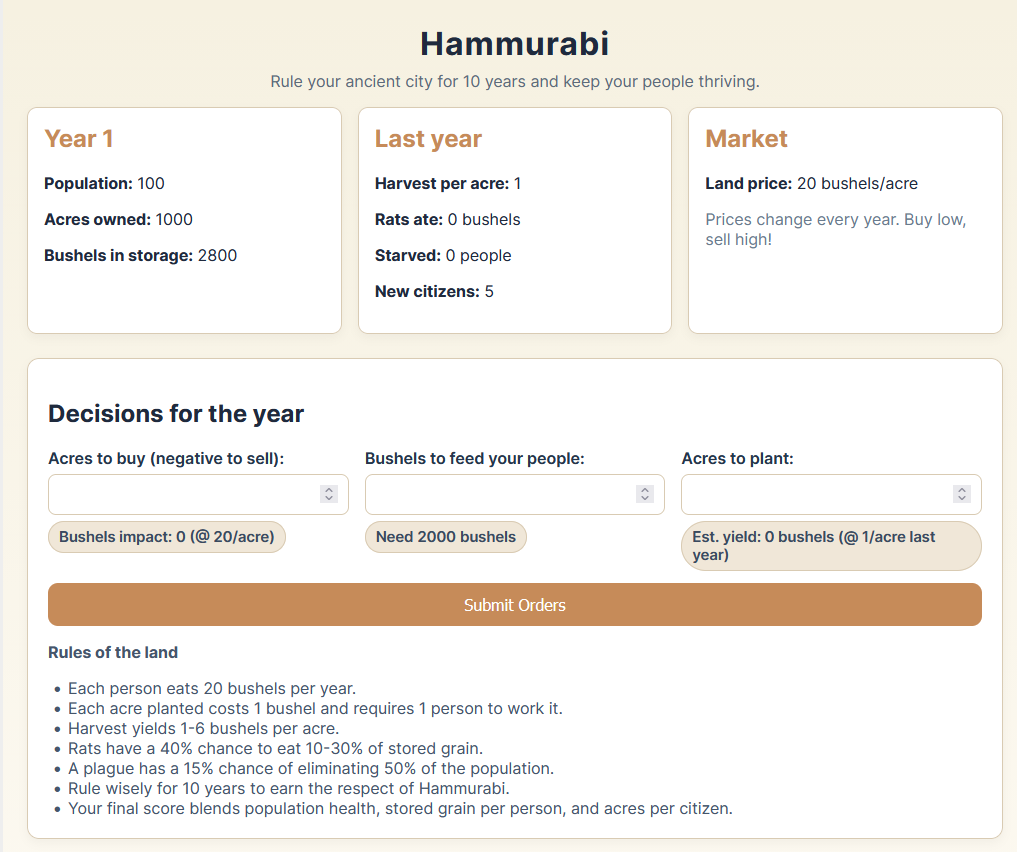Click the "Bushels to feed your people" label
This screenshot has width=1017, height=852.
[x=474, y=458]
